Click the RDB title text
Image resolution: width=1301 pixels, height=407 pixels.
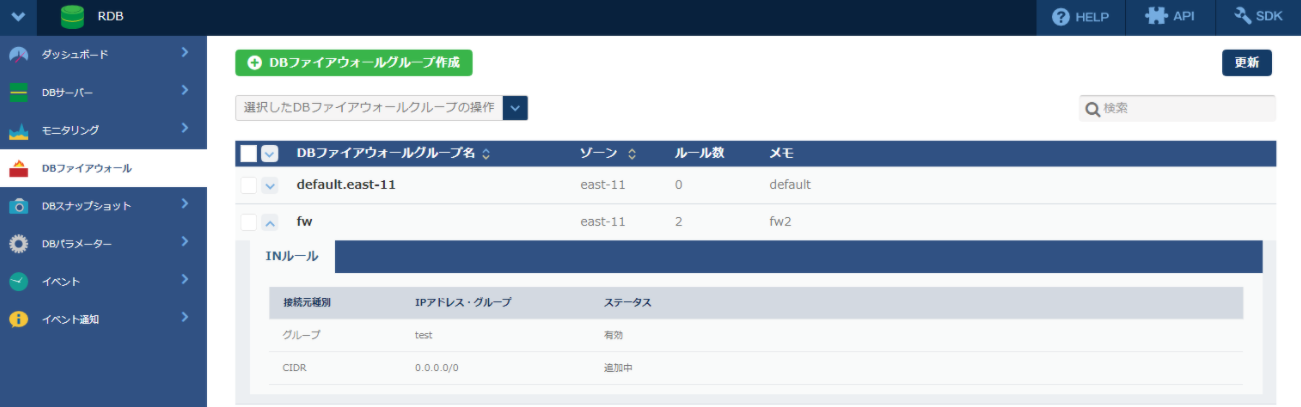click(111, 17)
